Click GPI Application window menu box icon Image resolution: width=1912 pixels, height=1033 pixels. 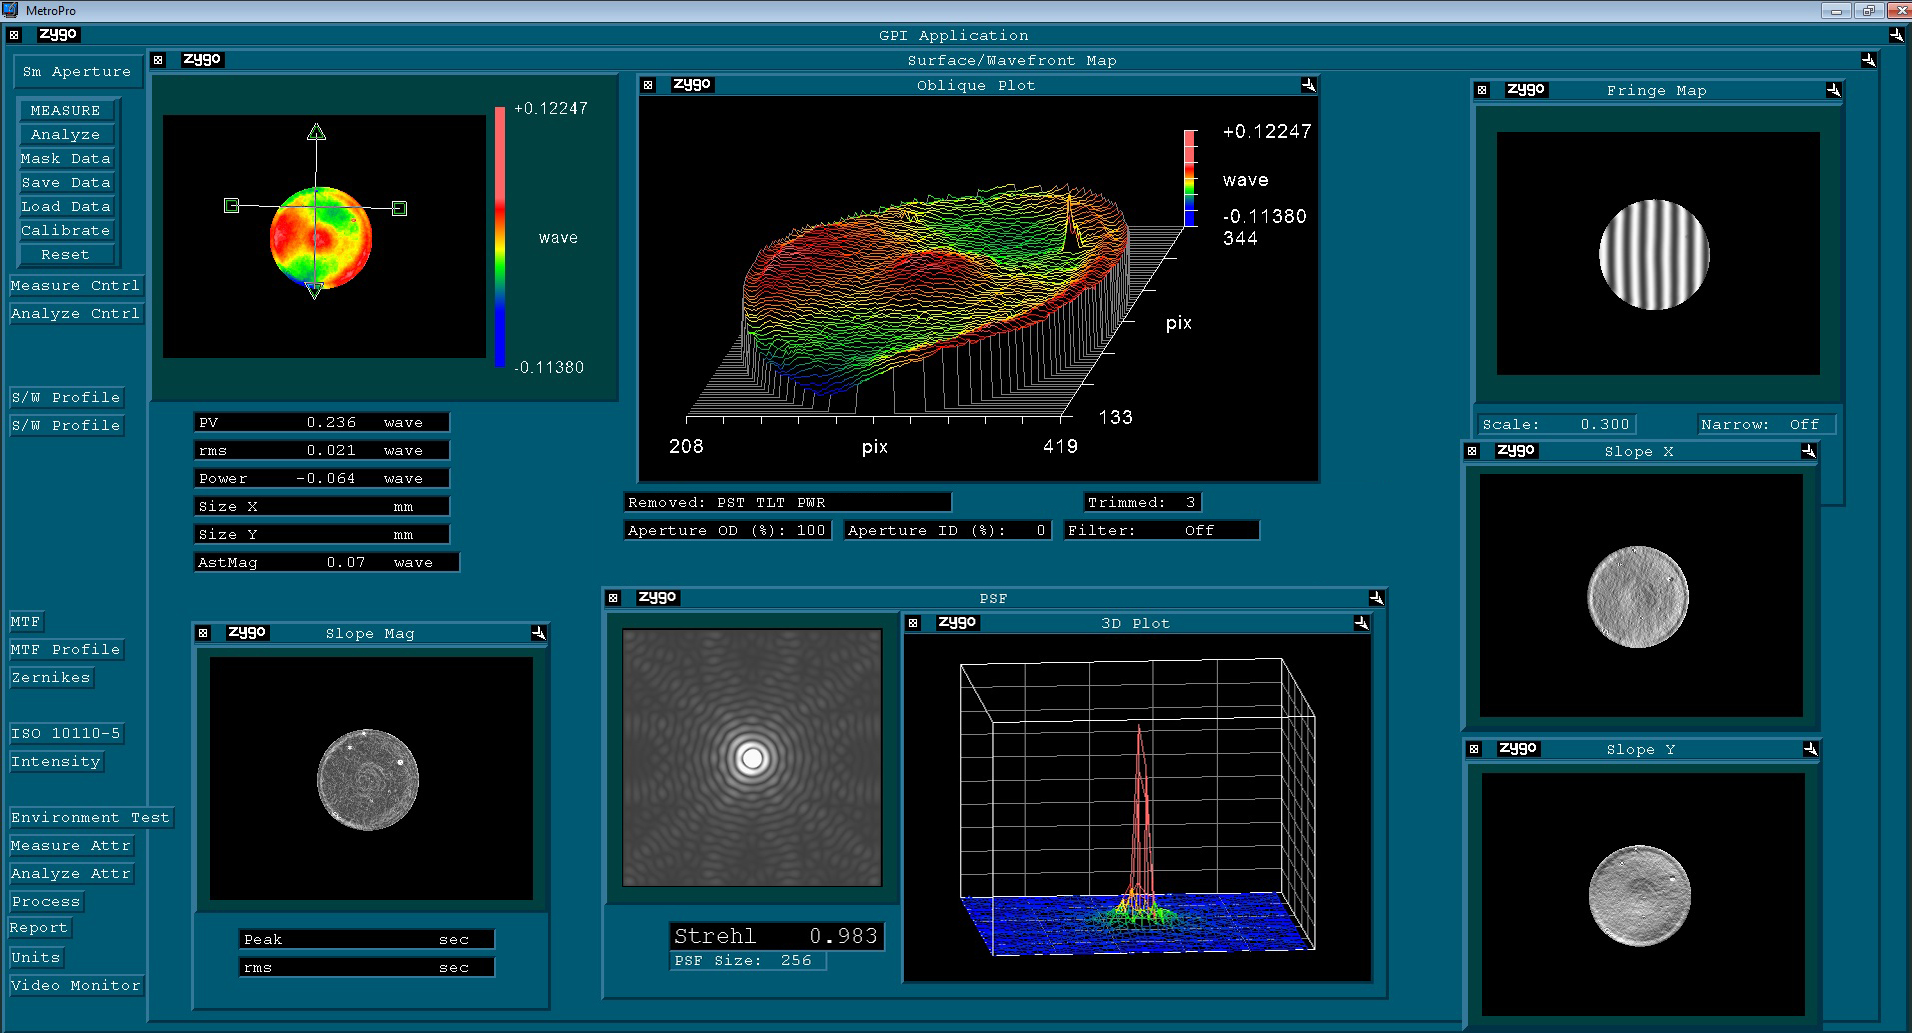(x=14, y=35)
